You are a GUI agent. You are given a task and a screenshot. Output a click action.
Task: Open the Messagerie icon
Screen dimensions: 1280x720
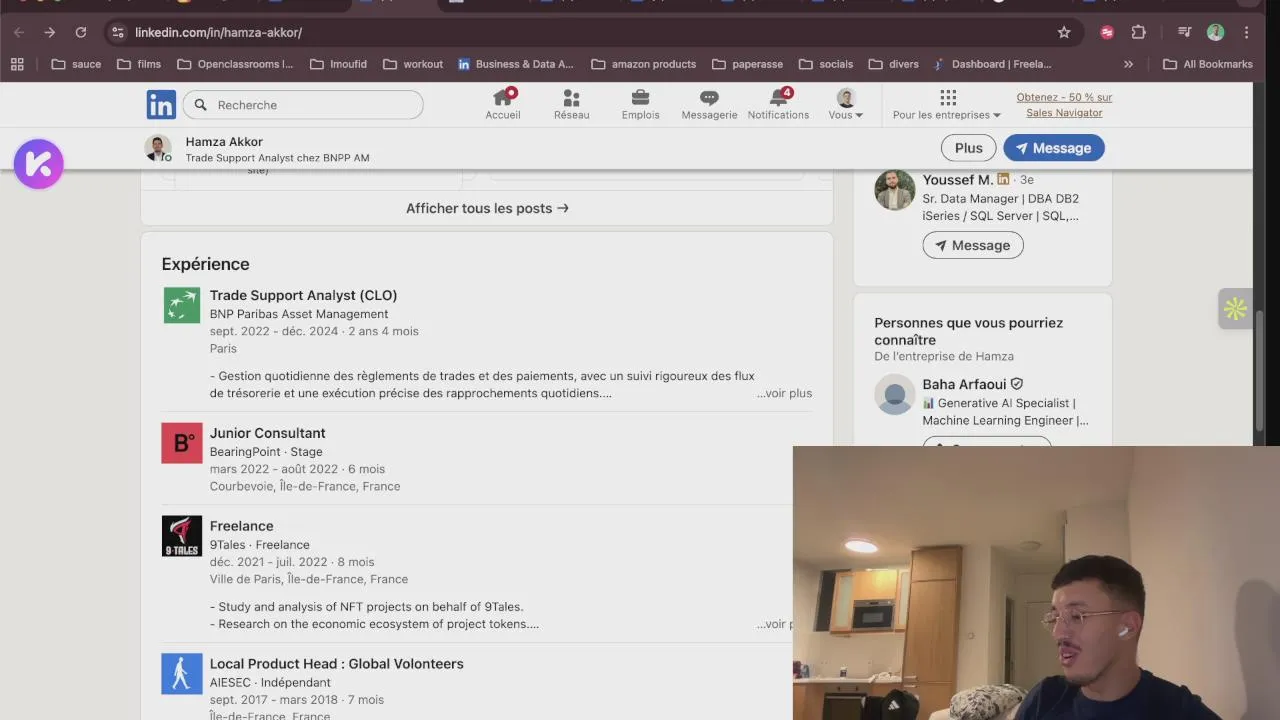(x=709, y=104)
